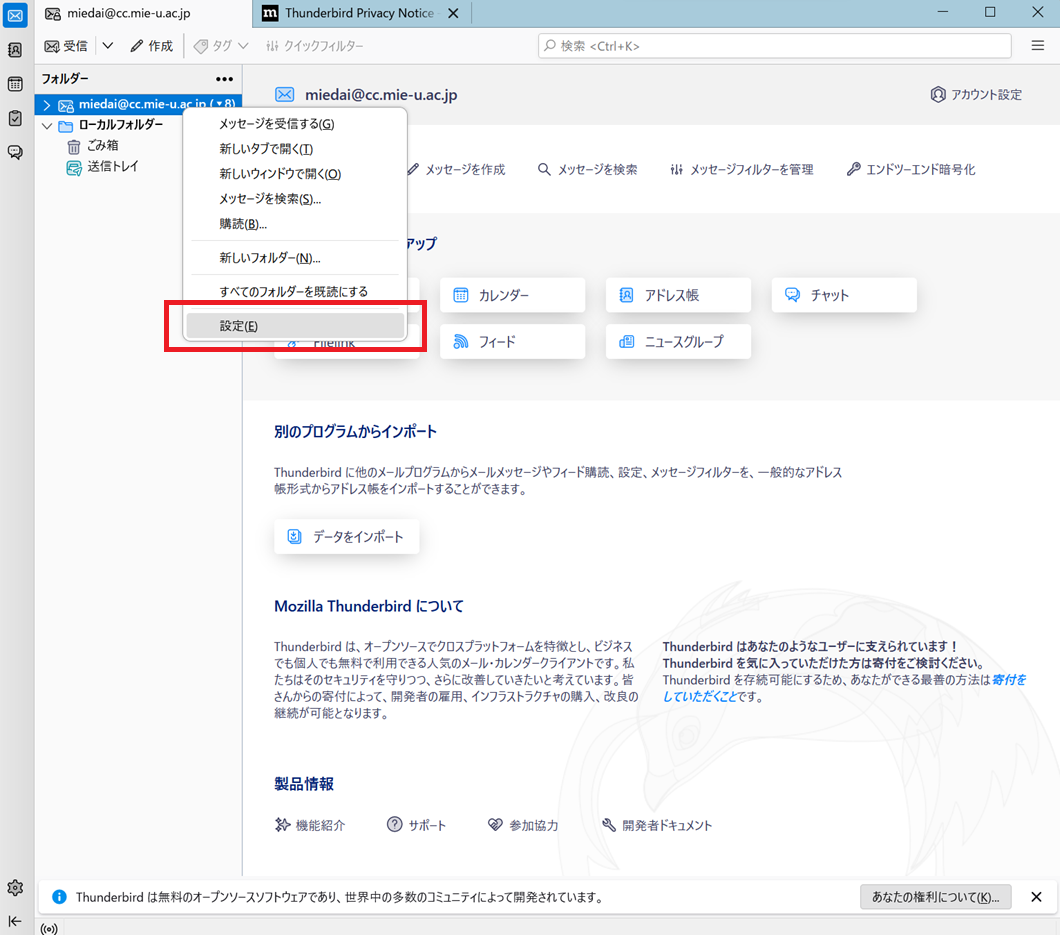The height and width of the screenshot is (935, 1060).
Task: Set up ニュースグループ newsgroup account
Action: 678,342
